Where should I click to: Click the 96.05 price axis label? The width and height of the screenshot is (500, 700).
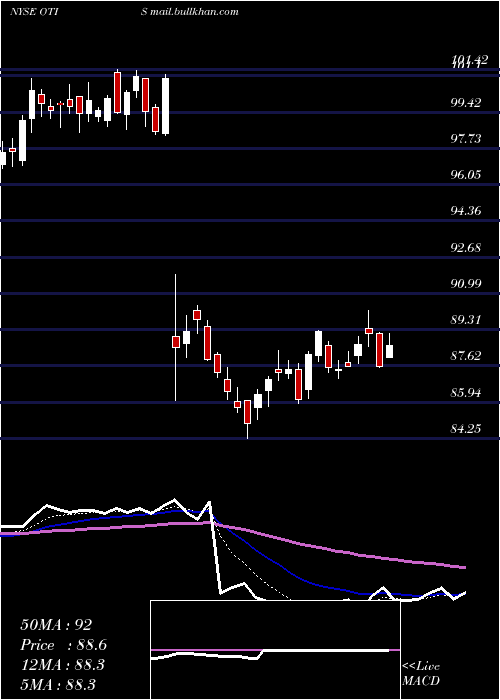tap(466, 175)
